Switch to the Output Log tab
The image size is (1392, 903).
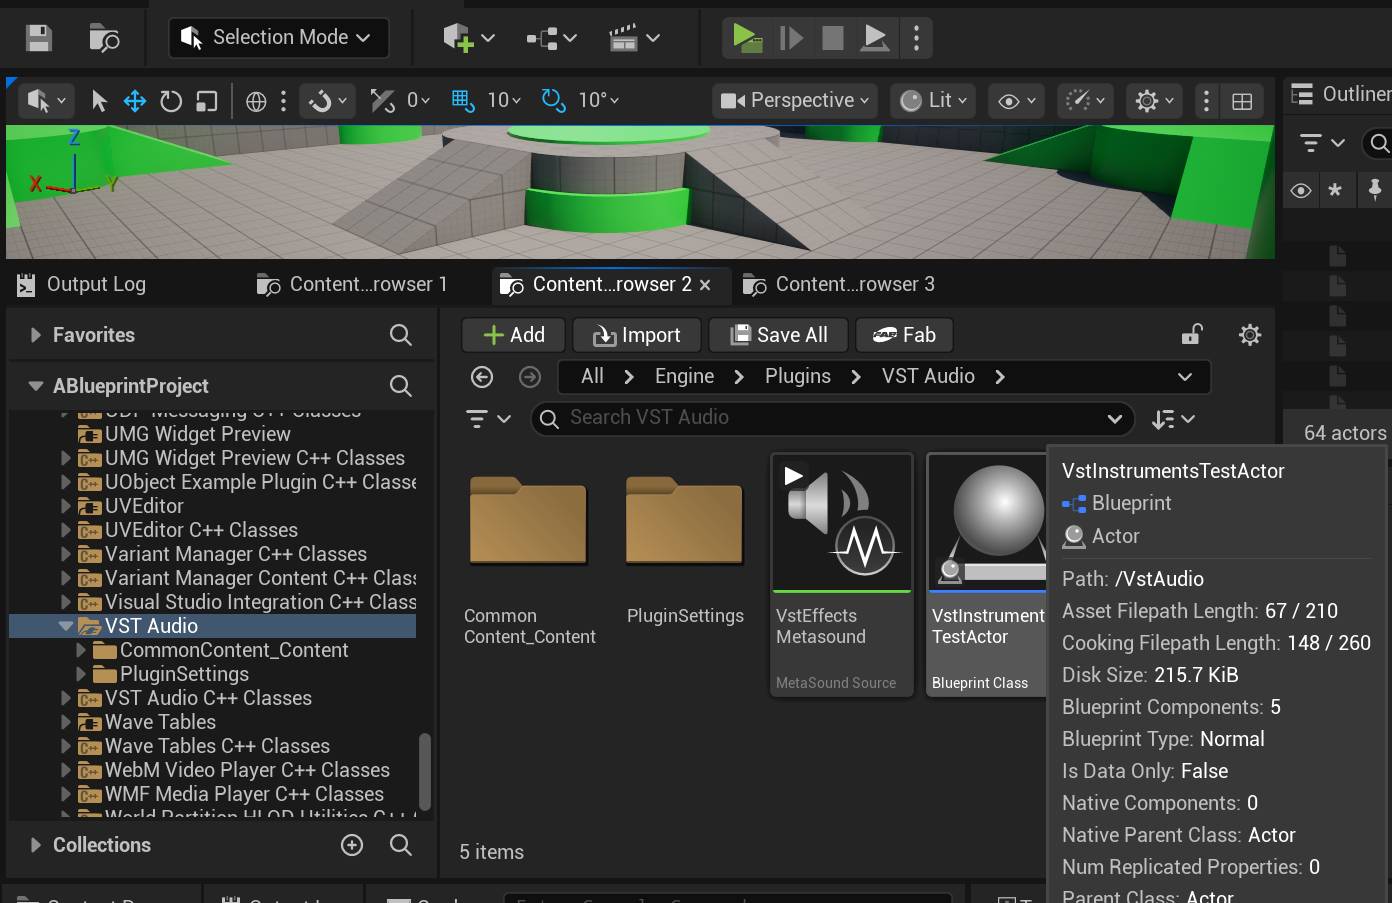[x=83, y=285]
